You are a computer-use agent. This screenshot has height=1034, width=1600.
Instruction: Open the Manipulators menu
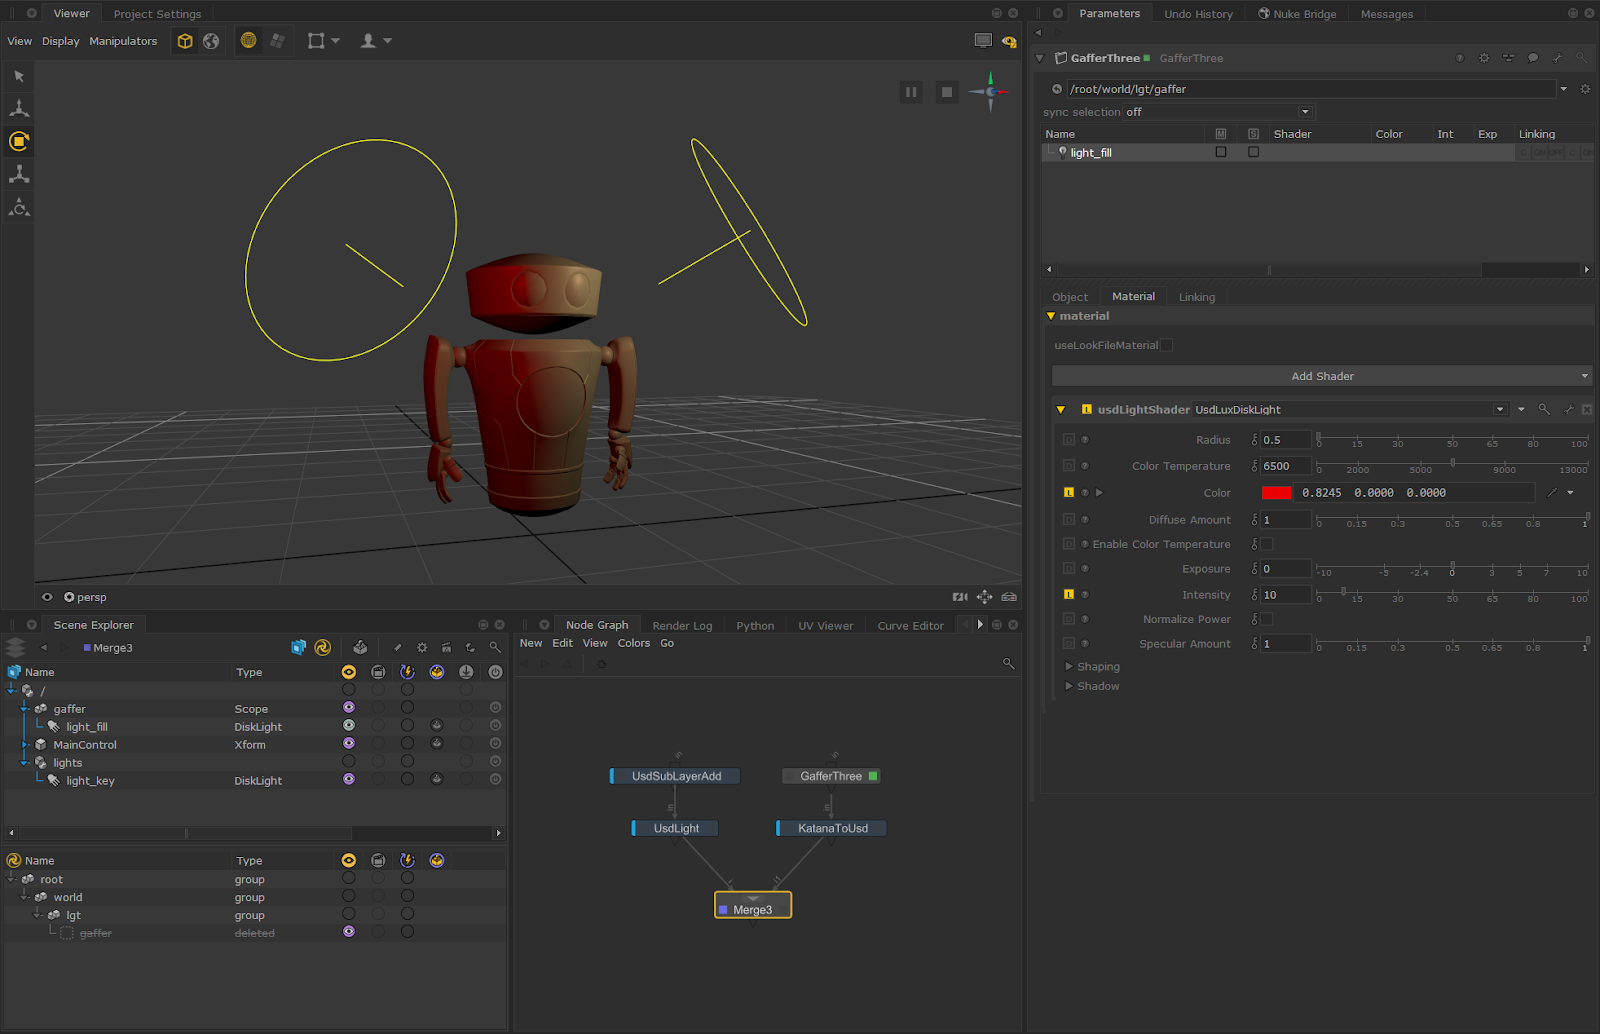pos(123,41)
